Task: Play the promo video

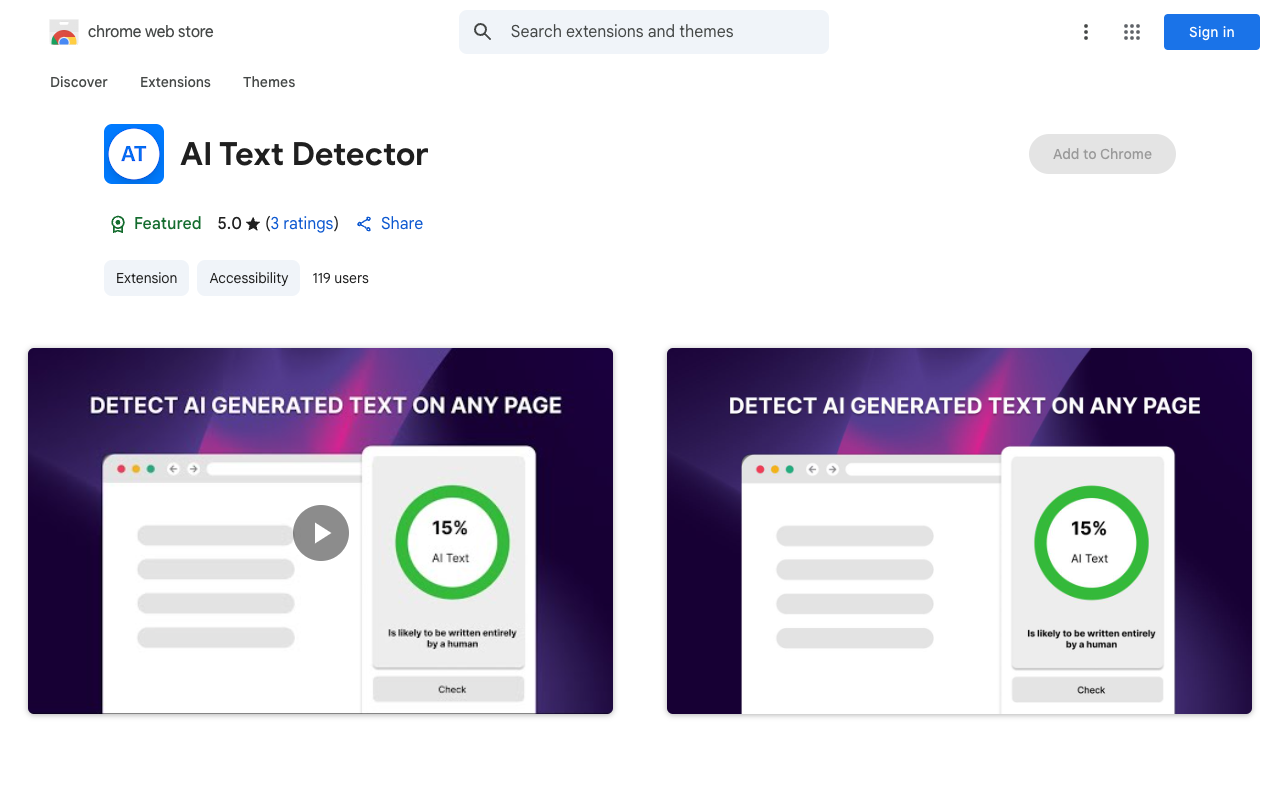Action: pos(321,533)
